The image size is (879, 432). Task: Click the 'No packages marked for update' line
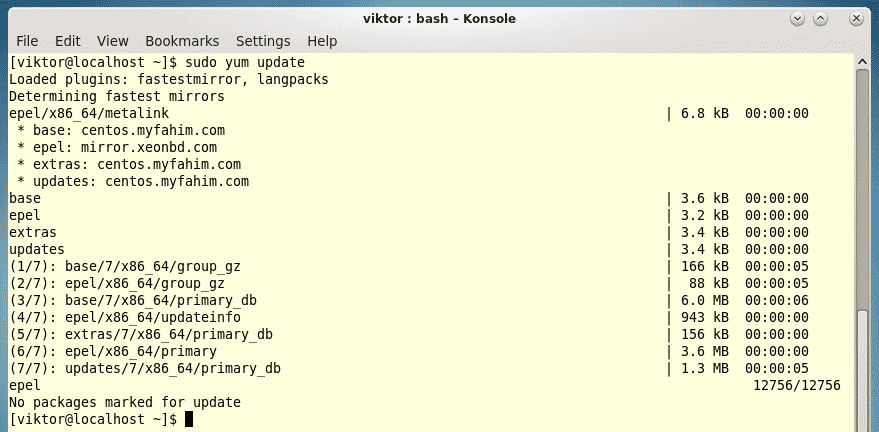(x=124, y=402)
